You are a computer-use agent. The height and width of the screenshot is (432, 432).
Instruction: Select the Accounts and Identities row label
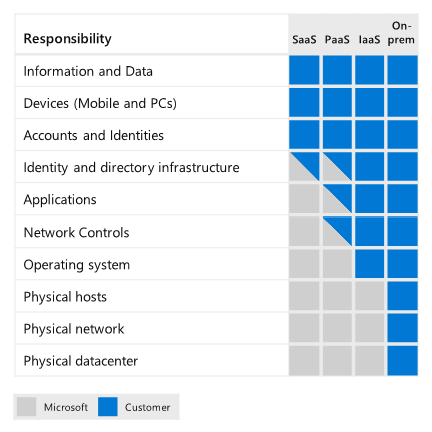(x=94, y=135)
